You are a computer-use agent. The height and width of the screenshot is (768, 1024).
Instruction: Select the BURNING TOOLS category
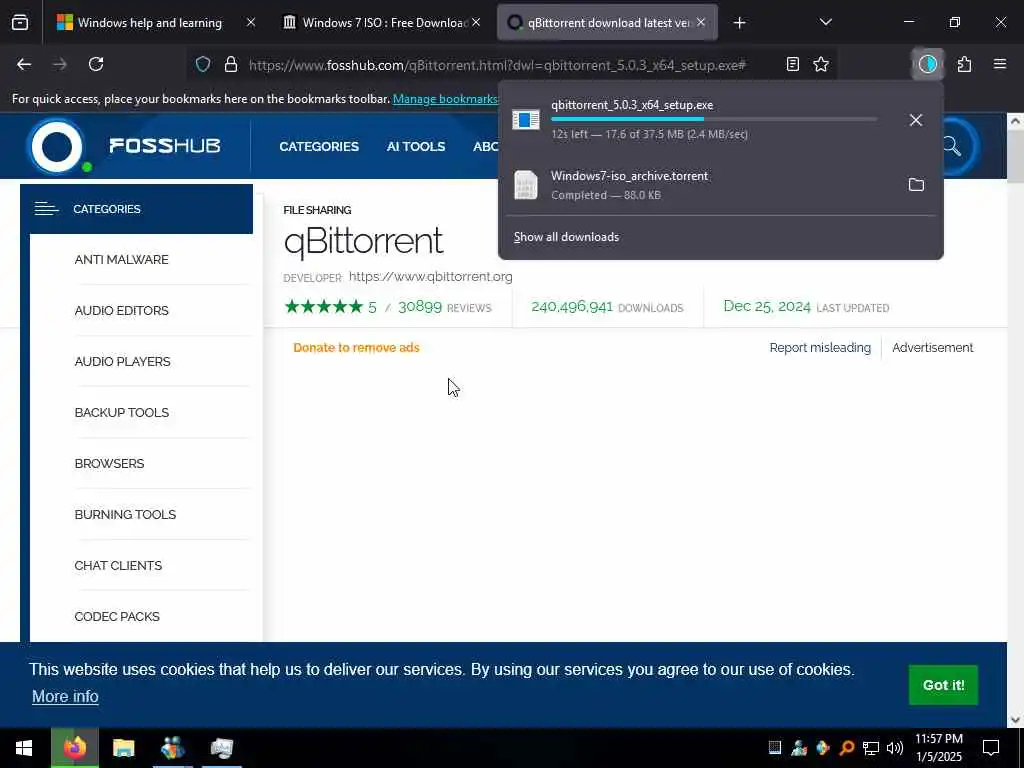125,514
